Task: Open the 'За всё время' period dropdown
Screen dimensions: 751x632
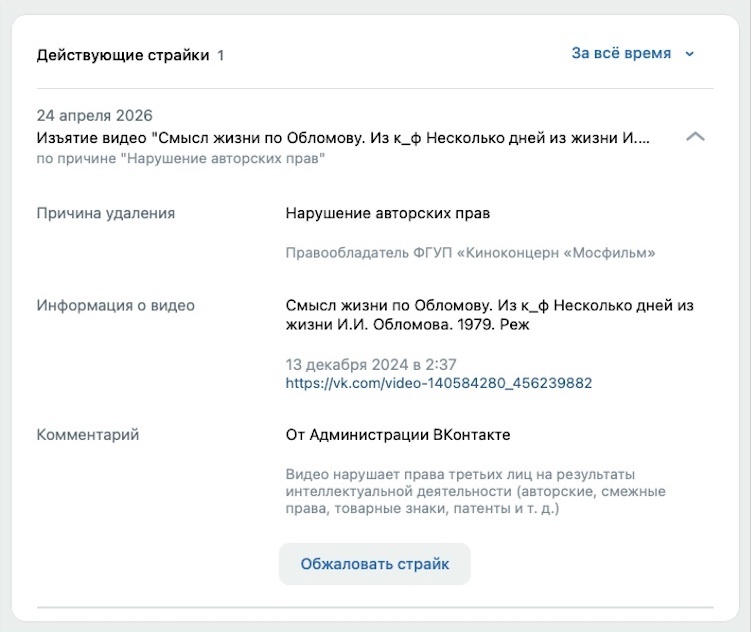Action: coord(633,53)
